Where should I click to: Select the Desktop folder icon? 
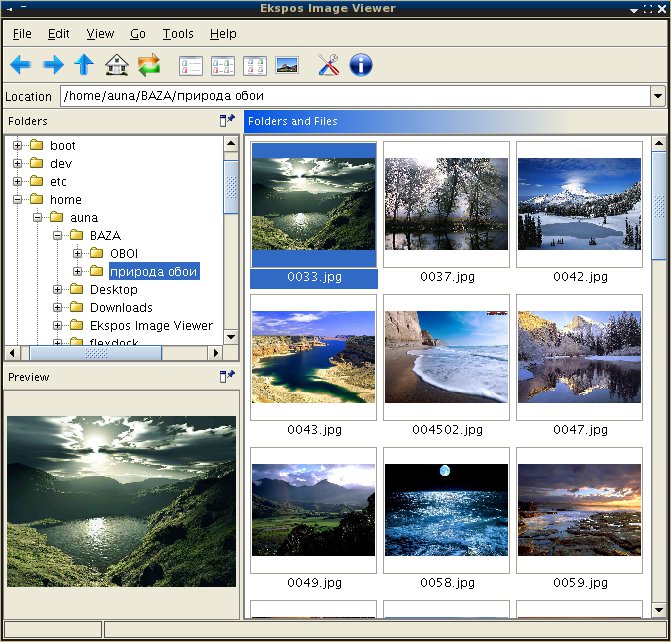(77, 289)
